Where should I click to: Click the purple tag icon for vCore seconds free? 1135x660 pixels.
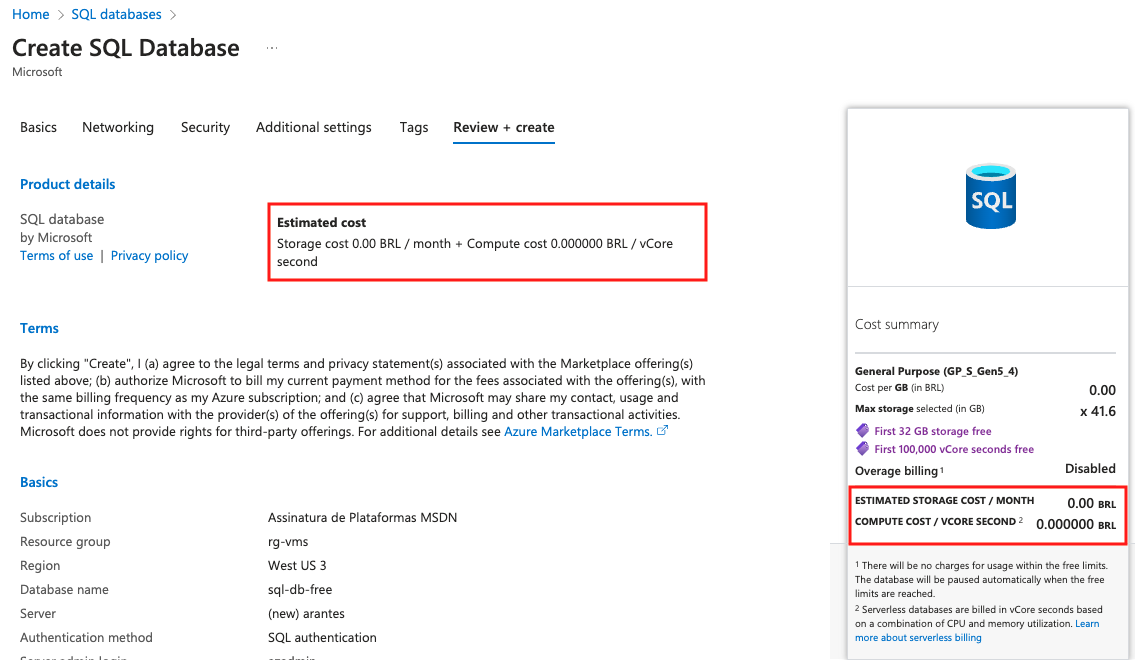pos(862,449)
